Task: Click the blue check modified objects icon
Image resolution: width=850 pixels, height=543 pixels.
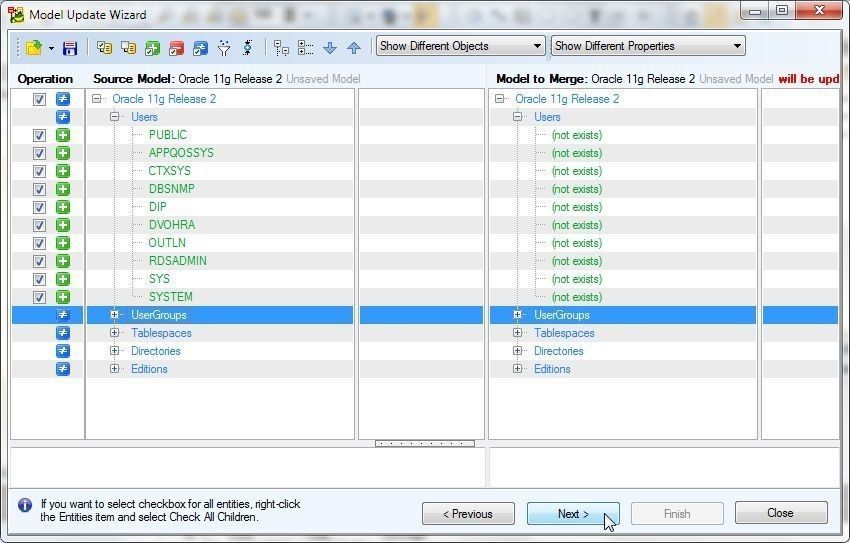Action: coord(200,48)
